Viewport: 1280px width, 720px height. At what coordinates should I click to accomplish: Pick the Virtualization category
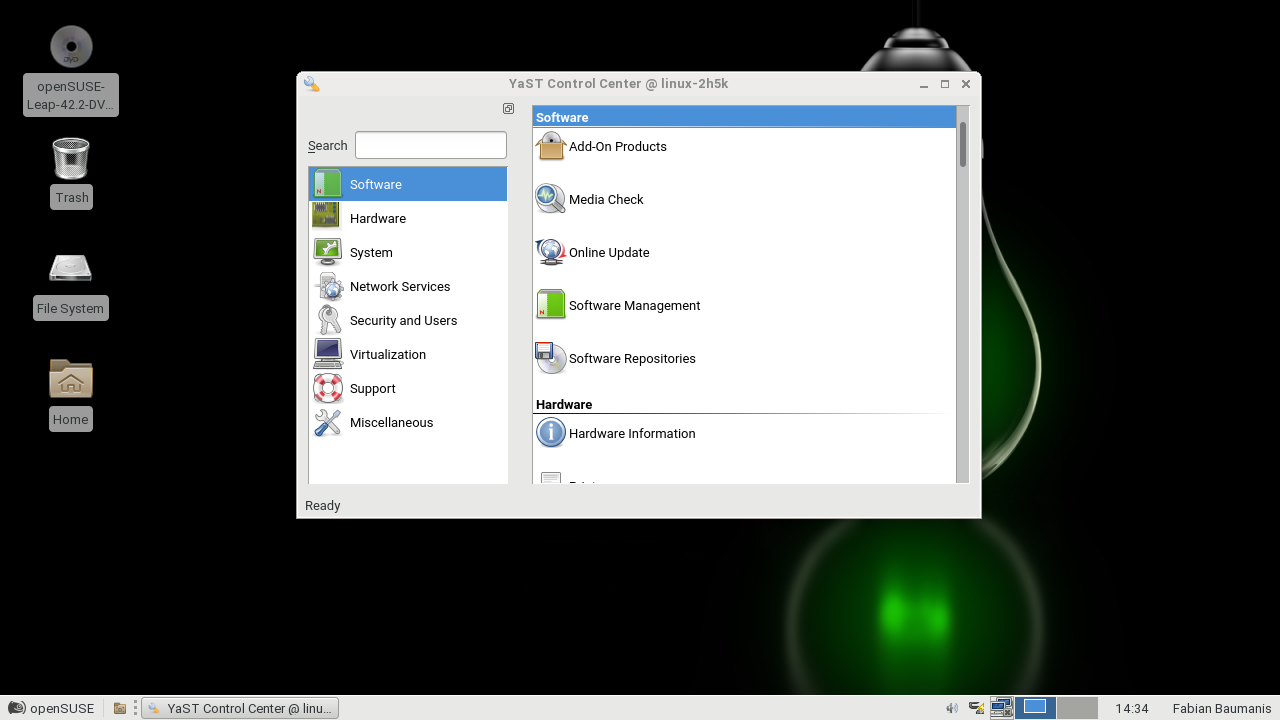pos(388,354)
